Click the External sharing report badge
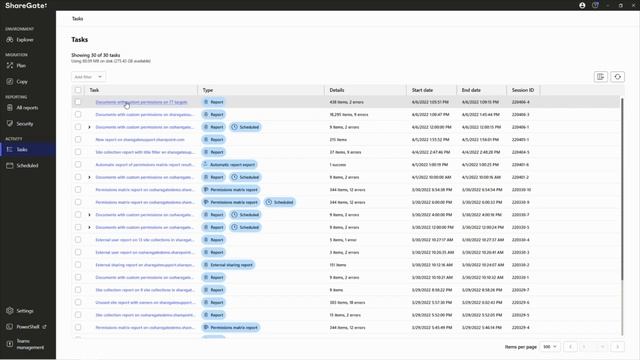The width and height of the screenshot is (640, 360). click(228, 265)
